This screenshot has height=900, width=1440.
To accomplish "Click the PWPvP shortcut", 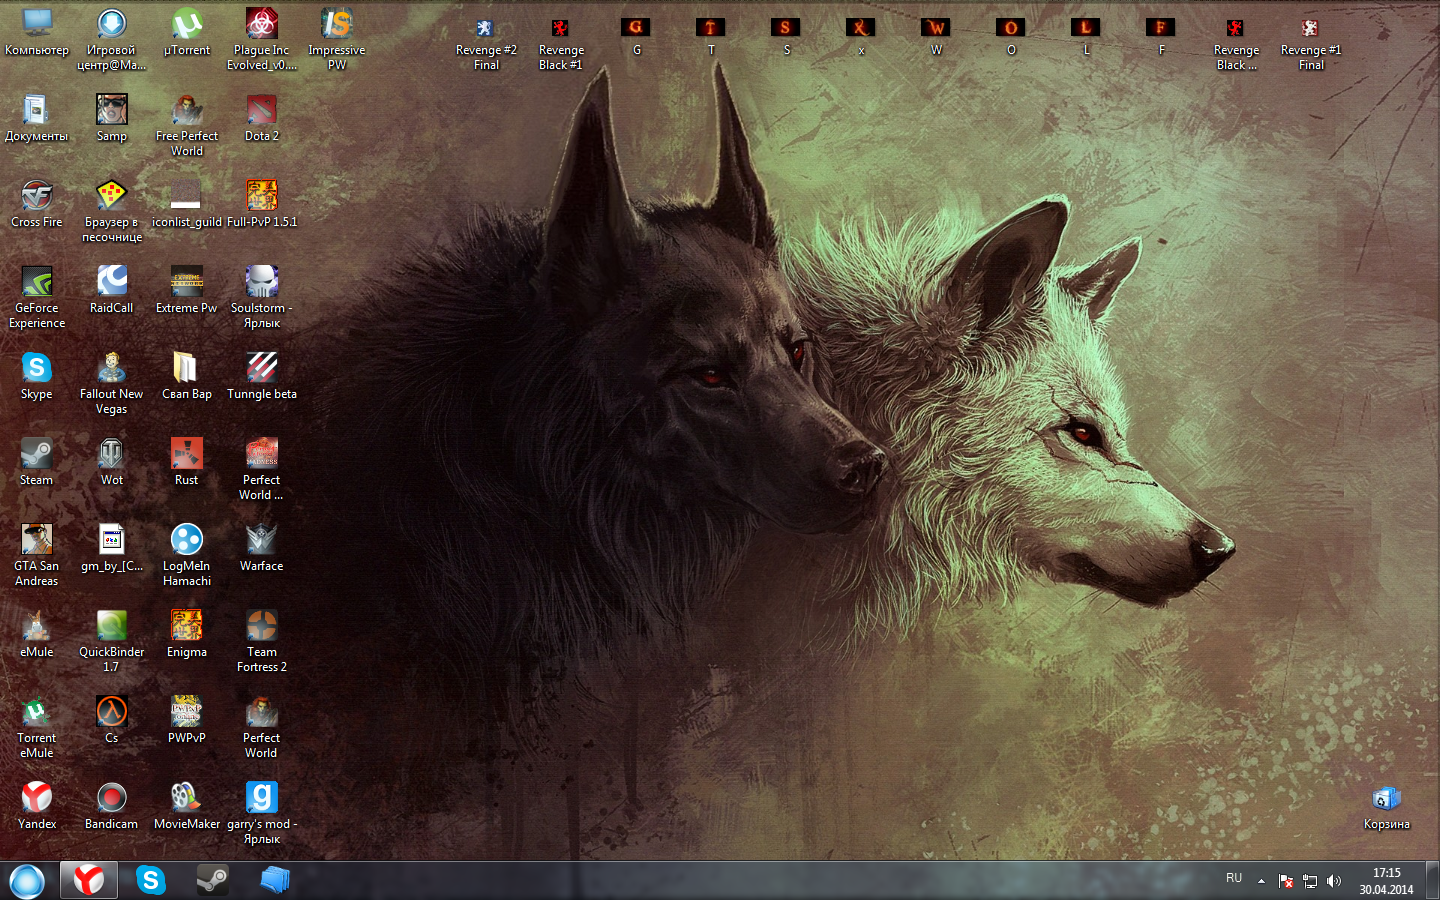I will pos(187,720).
